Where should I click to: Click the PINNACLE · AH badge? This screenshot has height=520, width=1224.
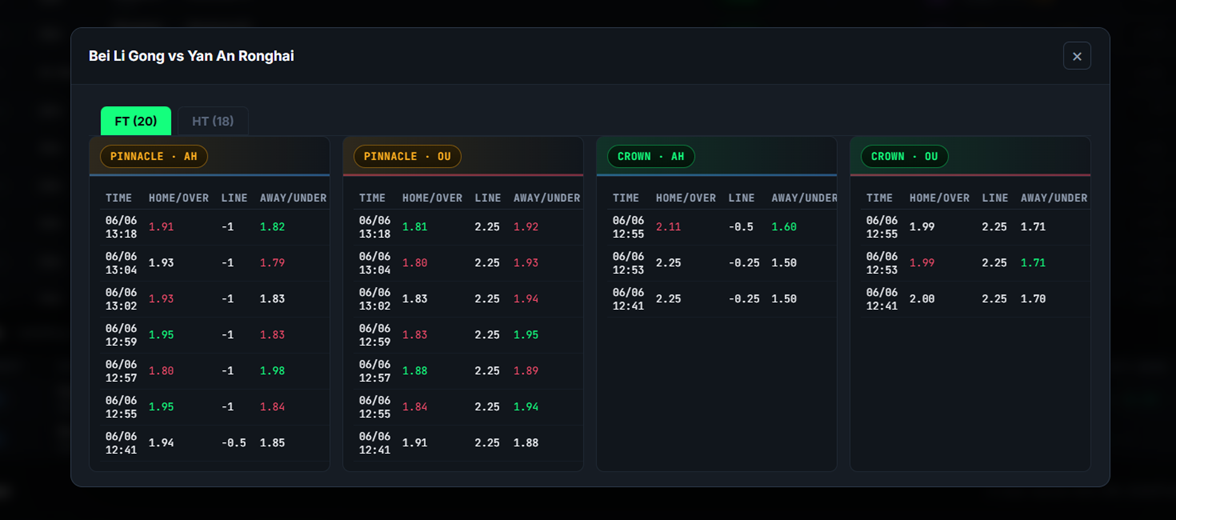point(154,156)
